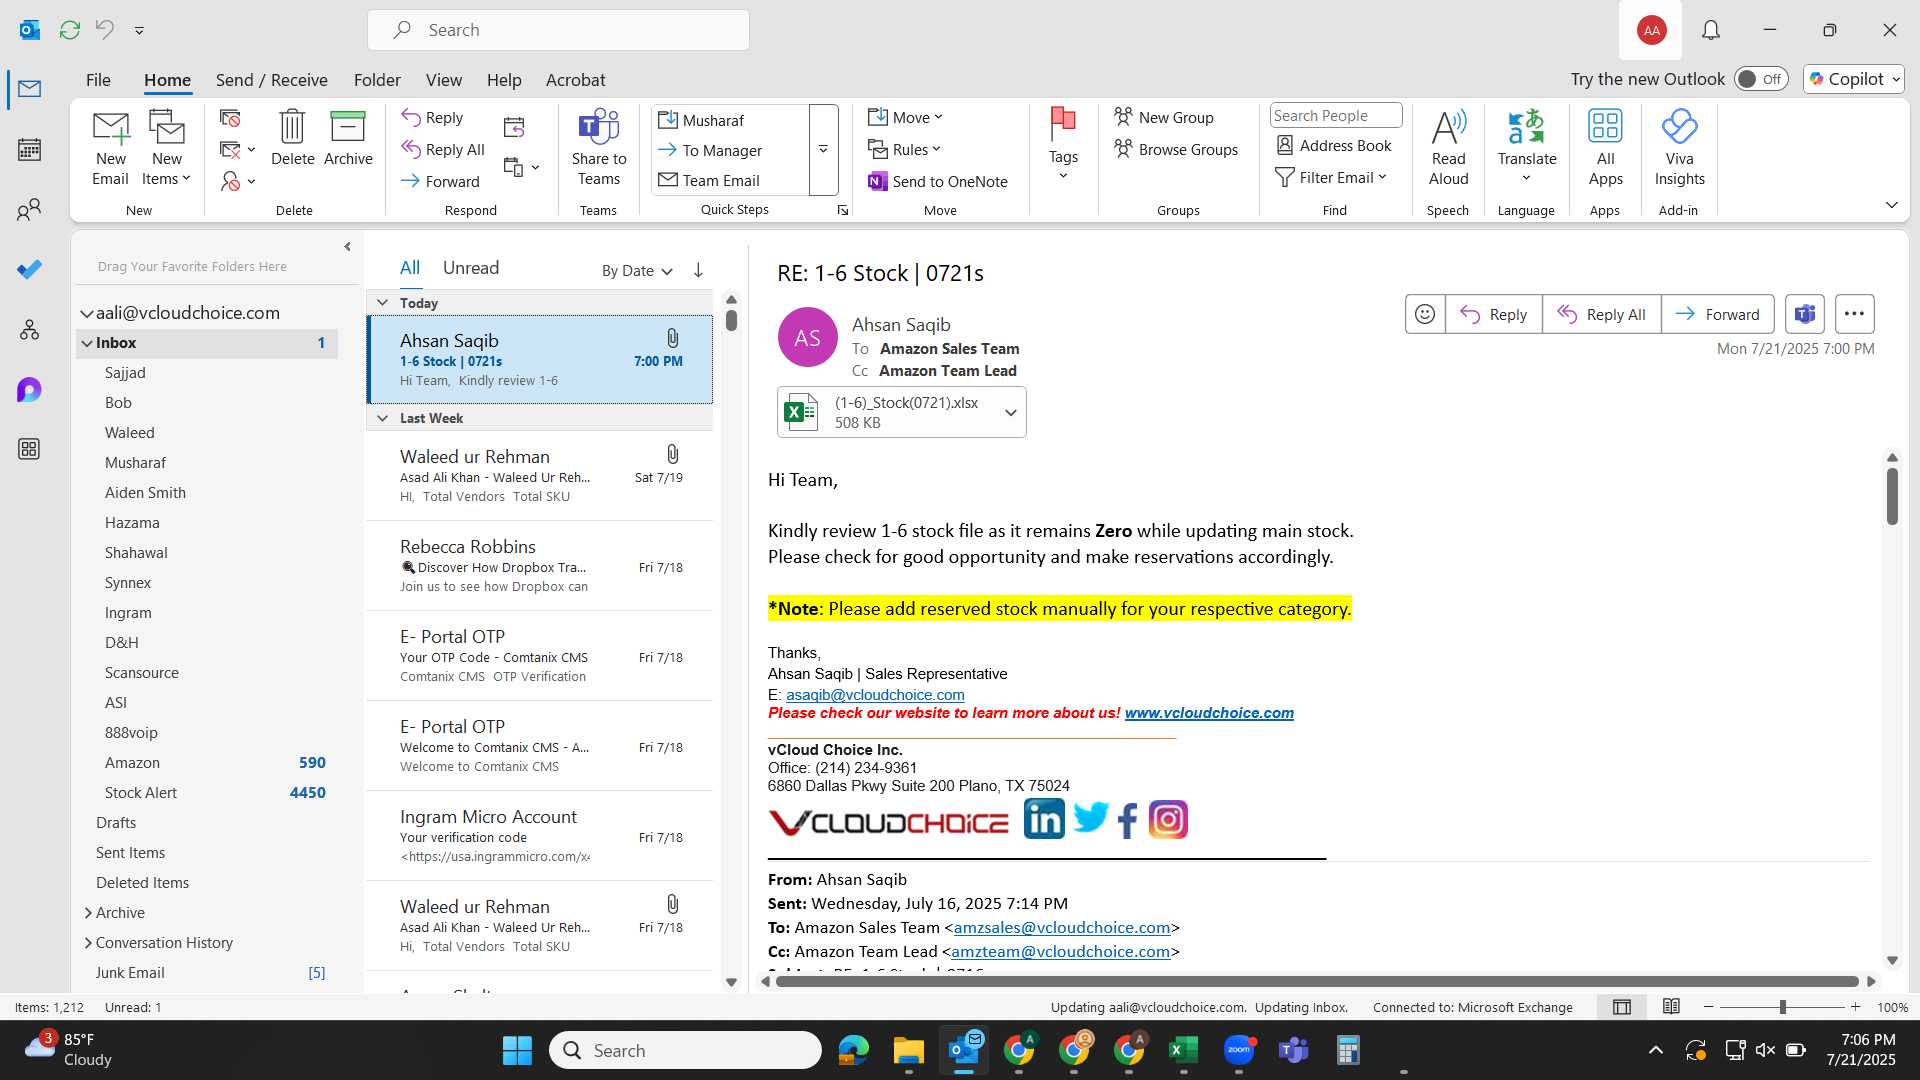Screen dimensions: 1920x1080
Task: Click the Teams icon in message header
Action: tap(1805, 314)
